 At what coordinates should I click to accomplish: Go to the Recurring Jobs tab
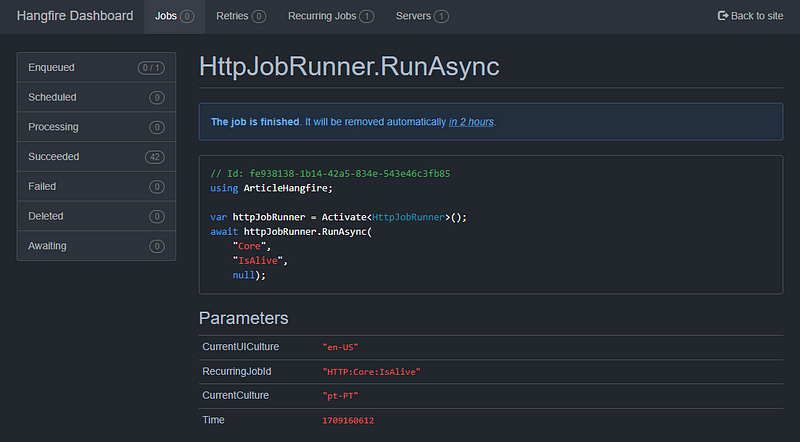pos(331,16)
